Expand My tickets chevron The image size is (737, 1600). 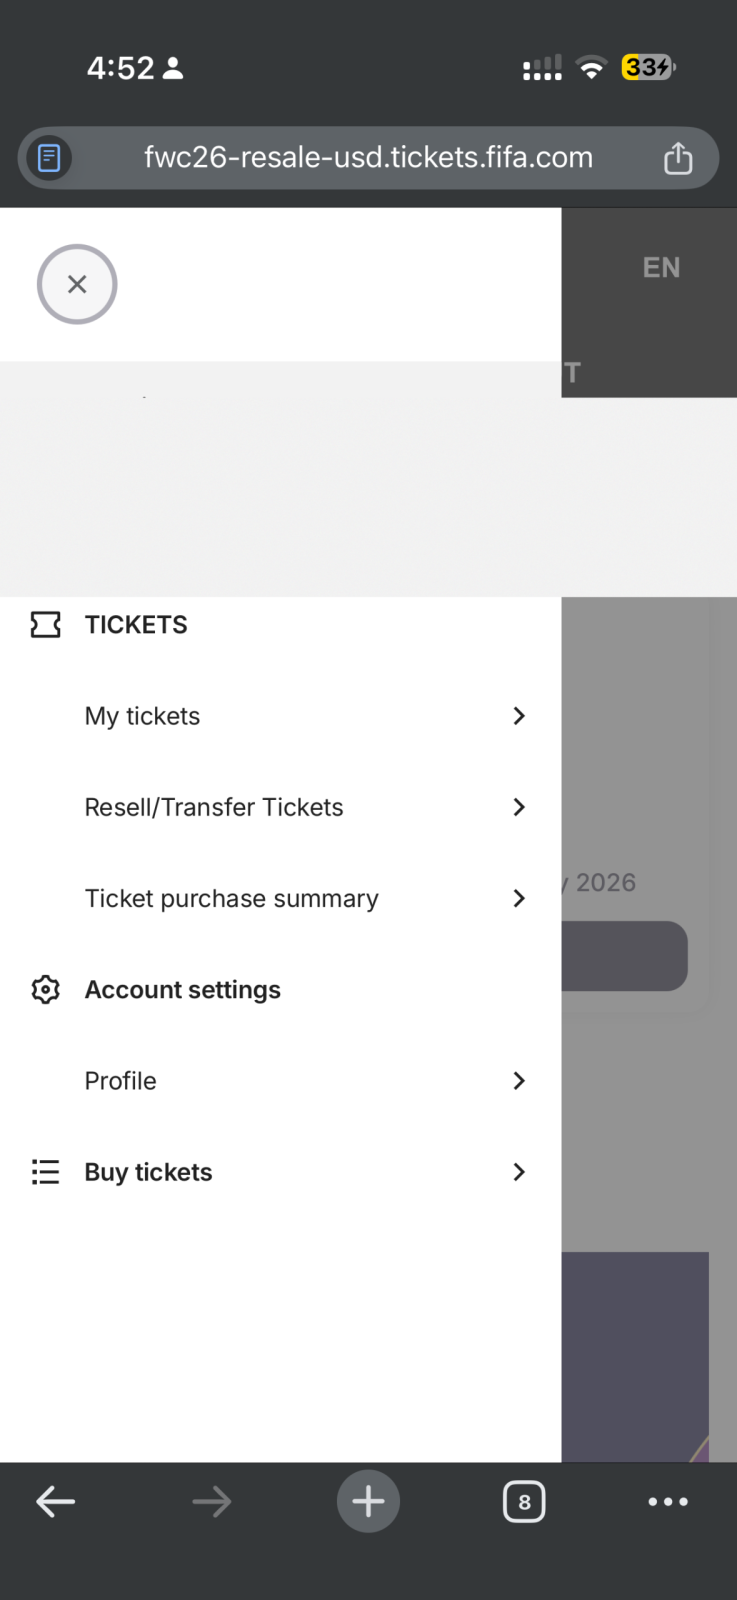[519, 716]
